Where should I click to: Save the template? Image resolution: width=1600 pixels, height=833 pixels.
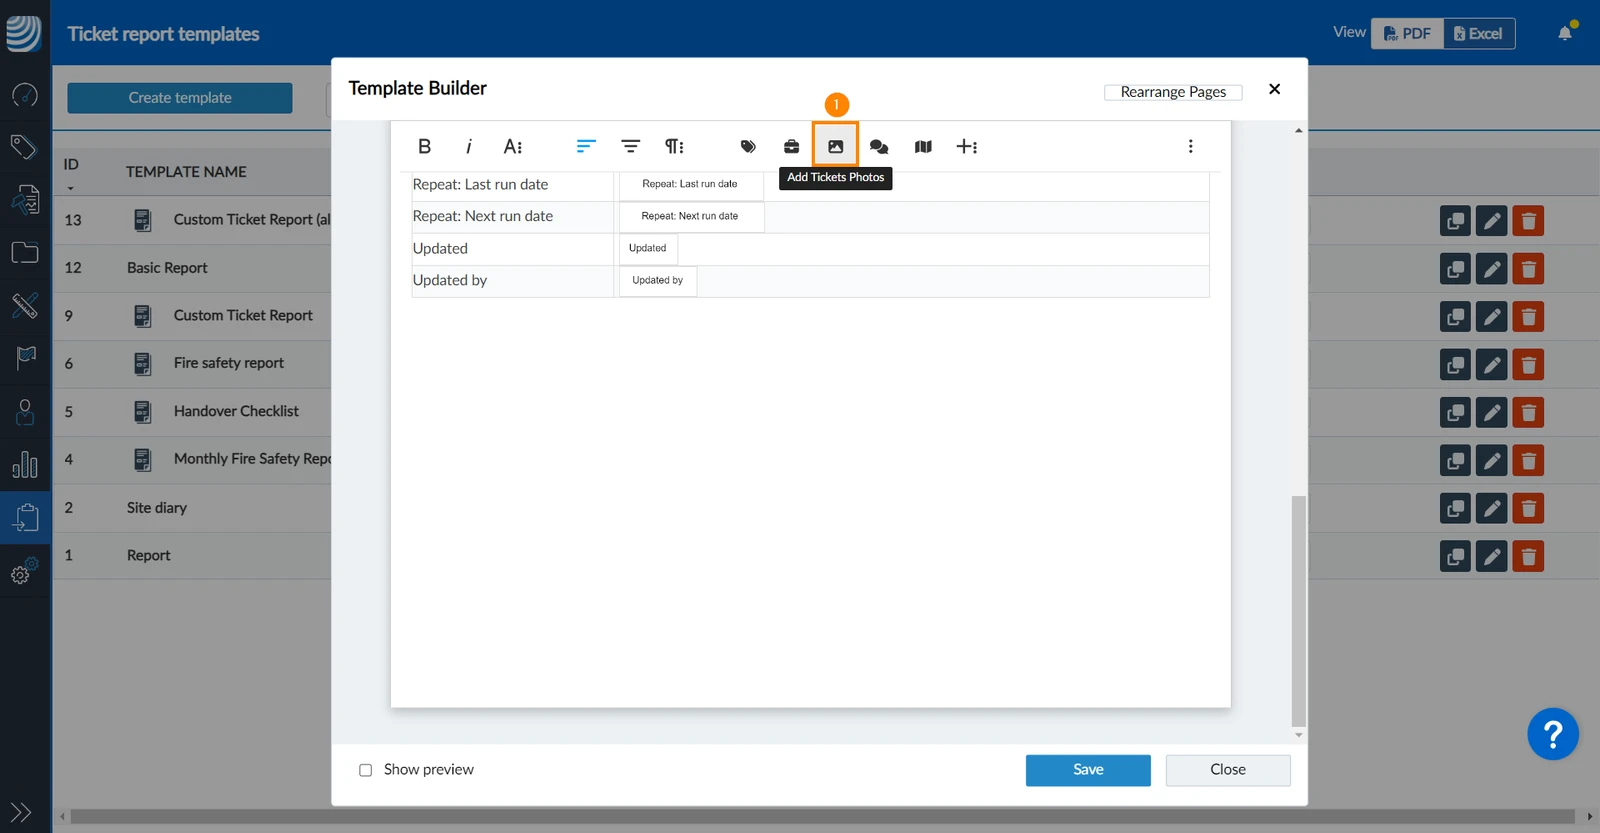click(1088, 770)
